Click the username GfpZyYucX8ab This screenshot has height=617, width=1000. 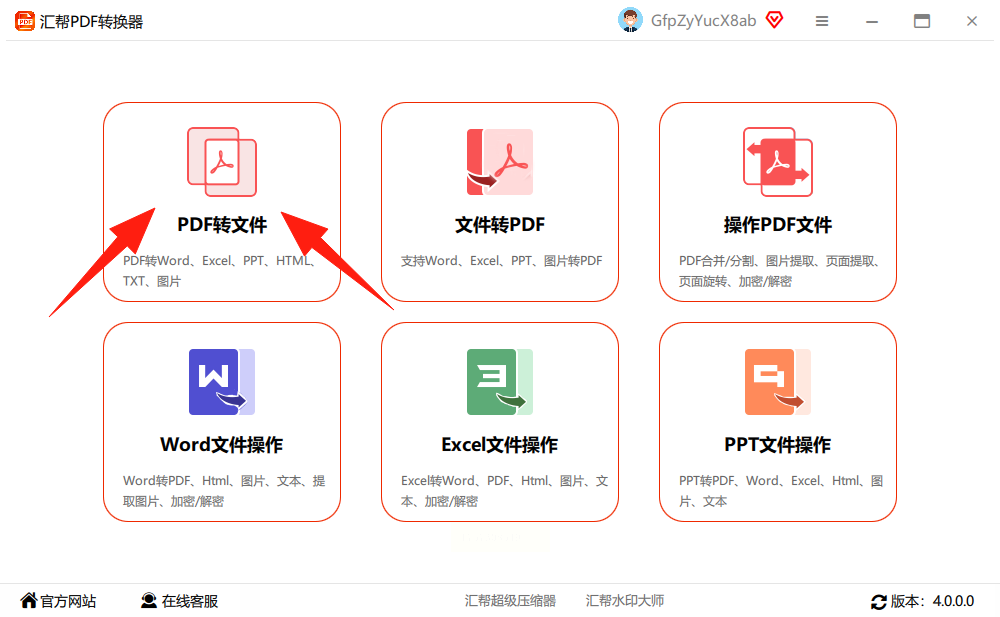pyautogui.click(x=703, y=21)
